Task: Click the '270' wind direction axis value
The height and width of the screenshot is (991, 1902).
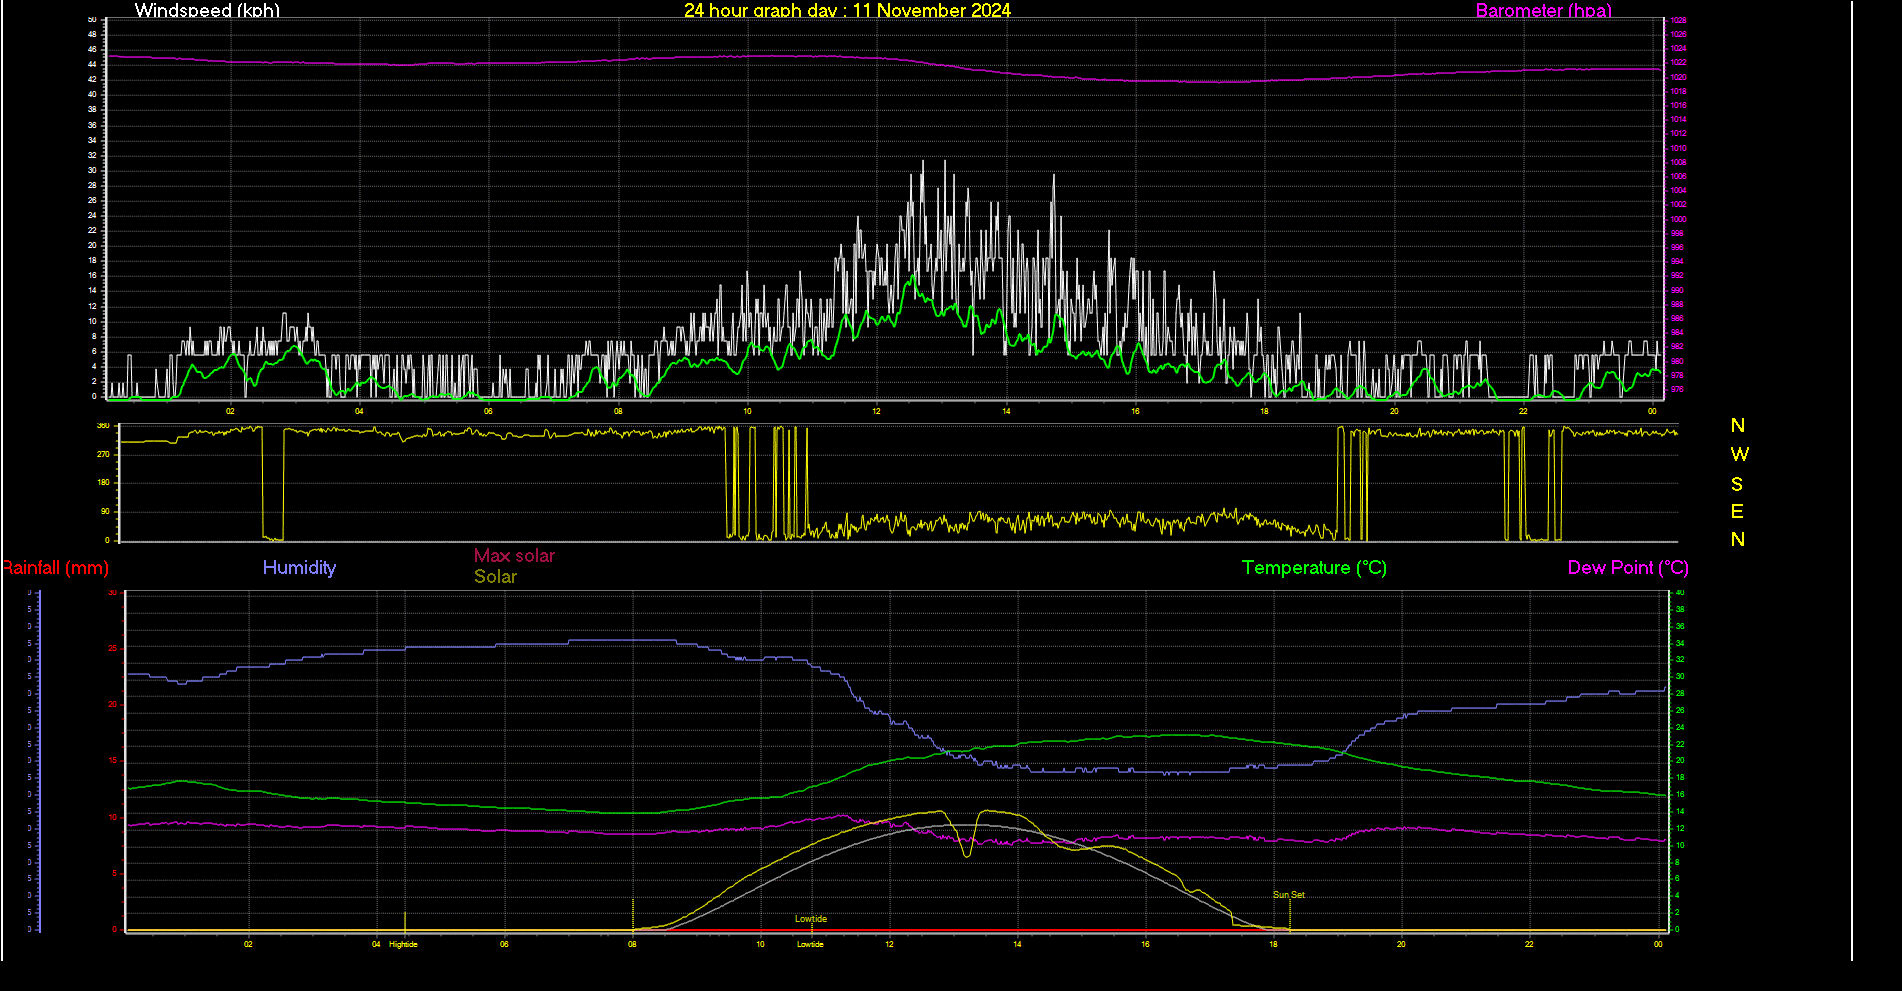Action: 103,454
